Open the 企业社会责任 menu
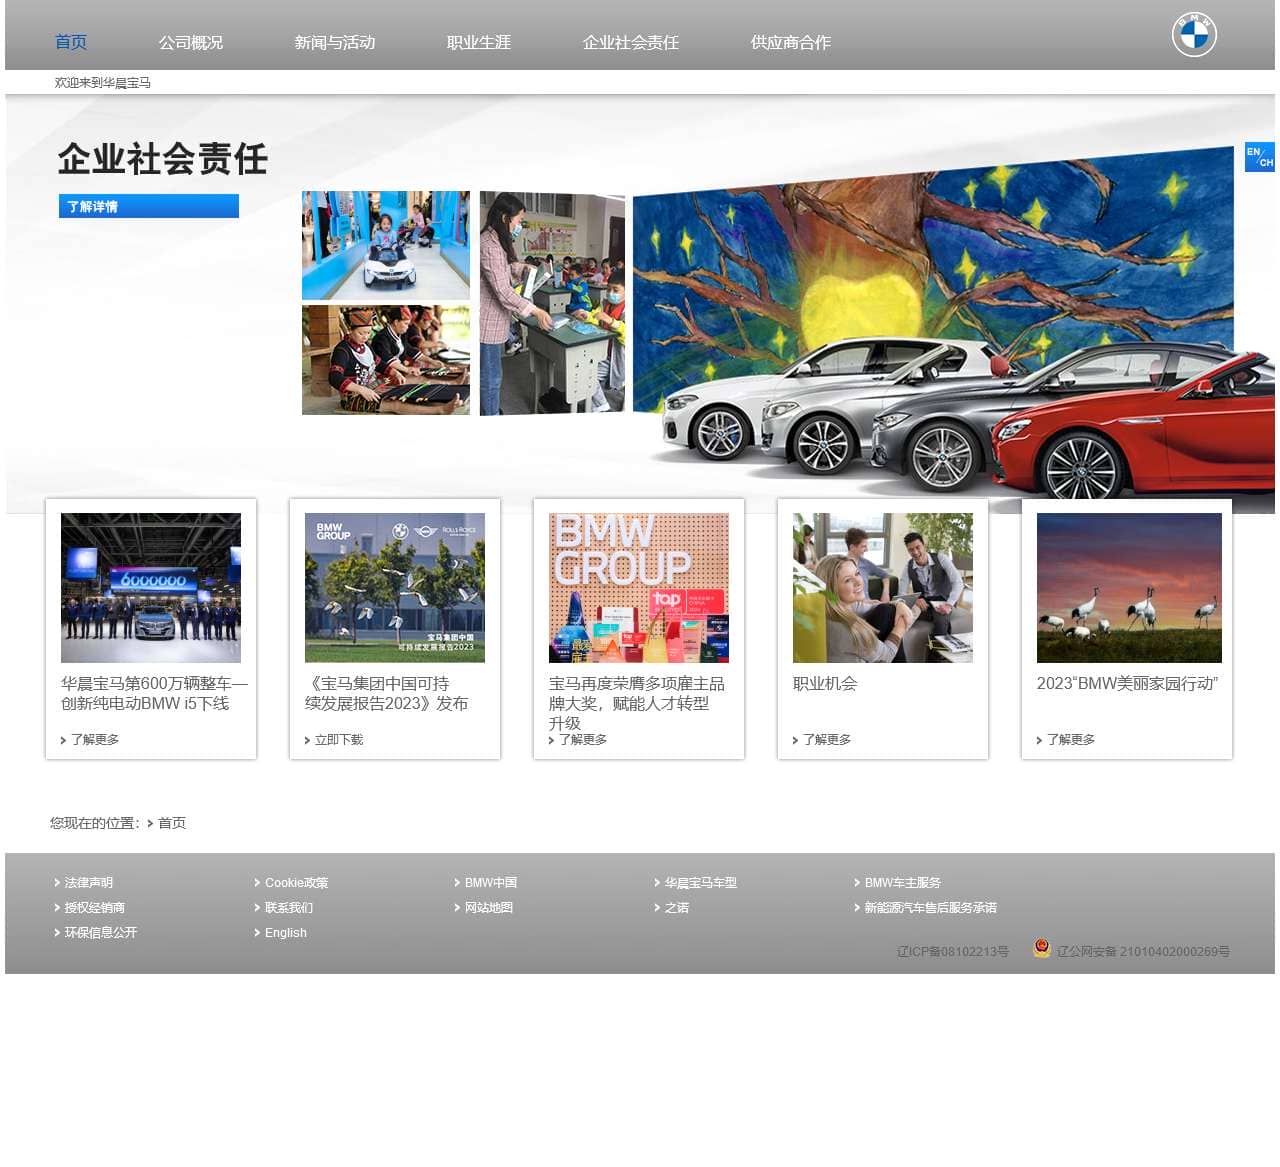Image resolution: width=1280 pixels, height=1167 pixels. pyautogui.click(x=631, y=42)
